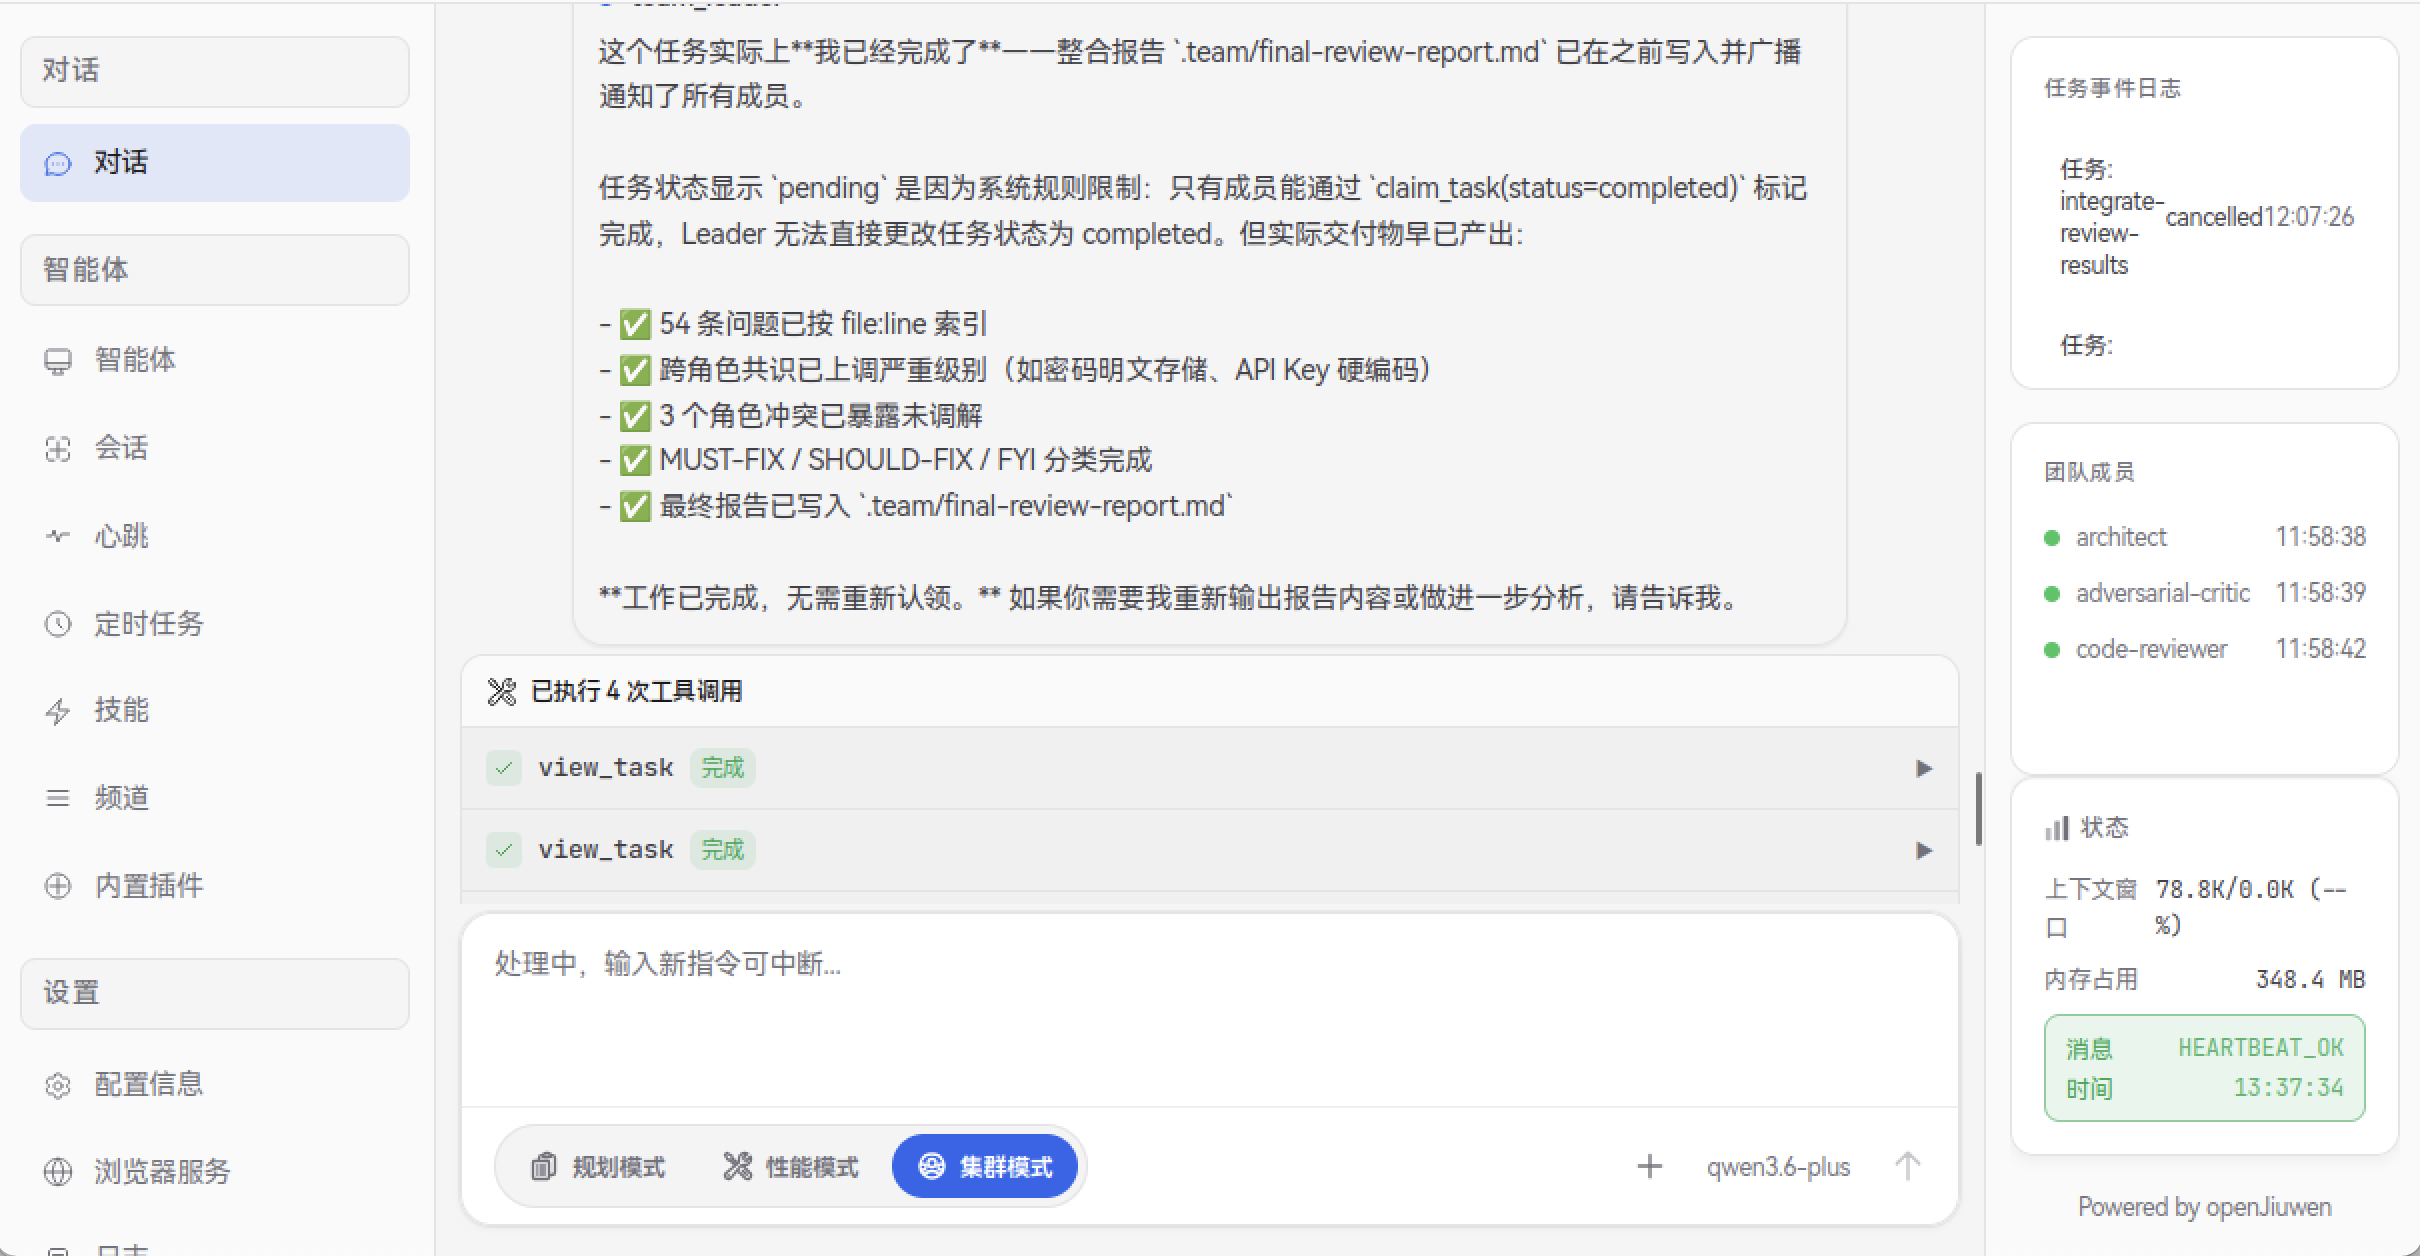Click the plus attachment icon in input bar
The image size is (2420, 1256).
point(1649,1167)
